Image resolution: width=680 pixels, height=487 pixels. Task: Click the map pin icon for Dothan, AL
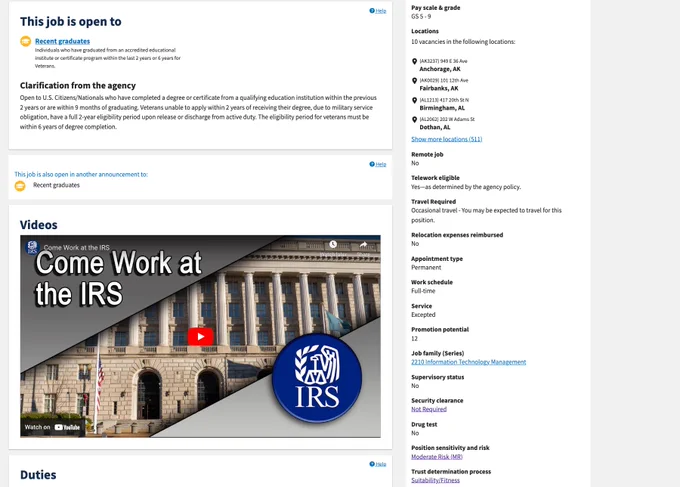click(415, 120)
